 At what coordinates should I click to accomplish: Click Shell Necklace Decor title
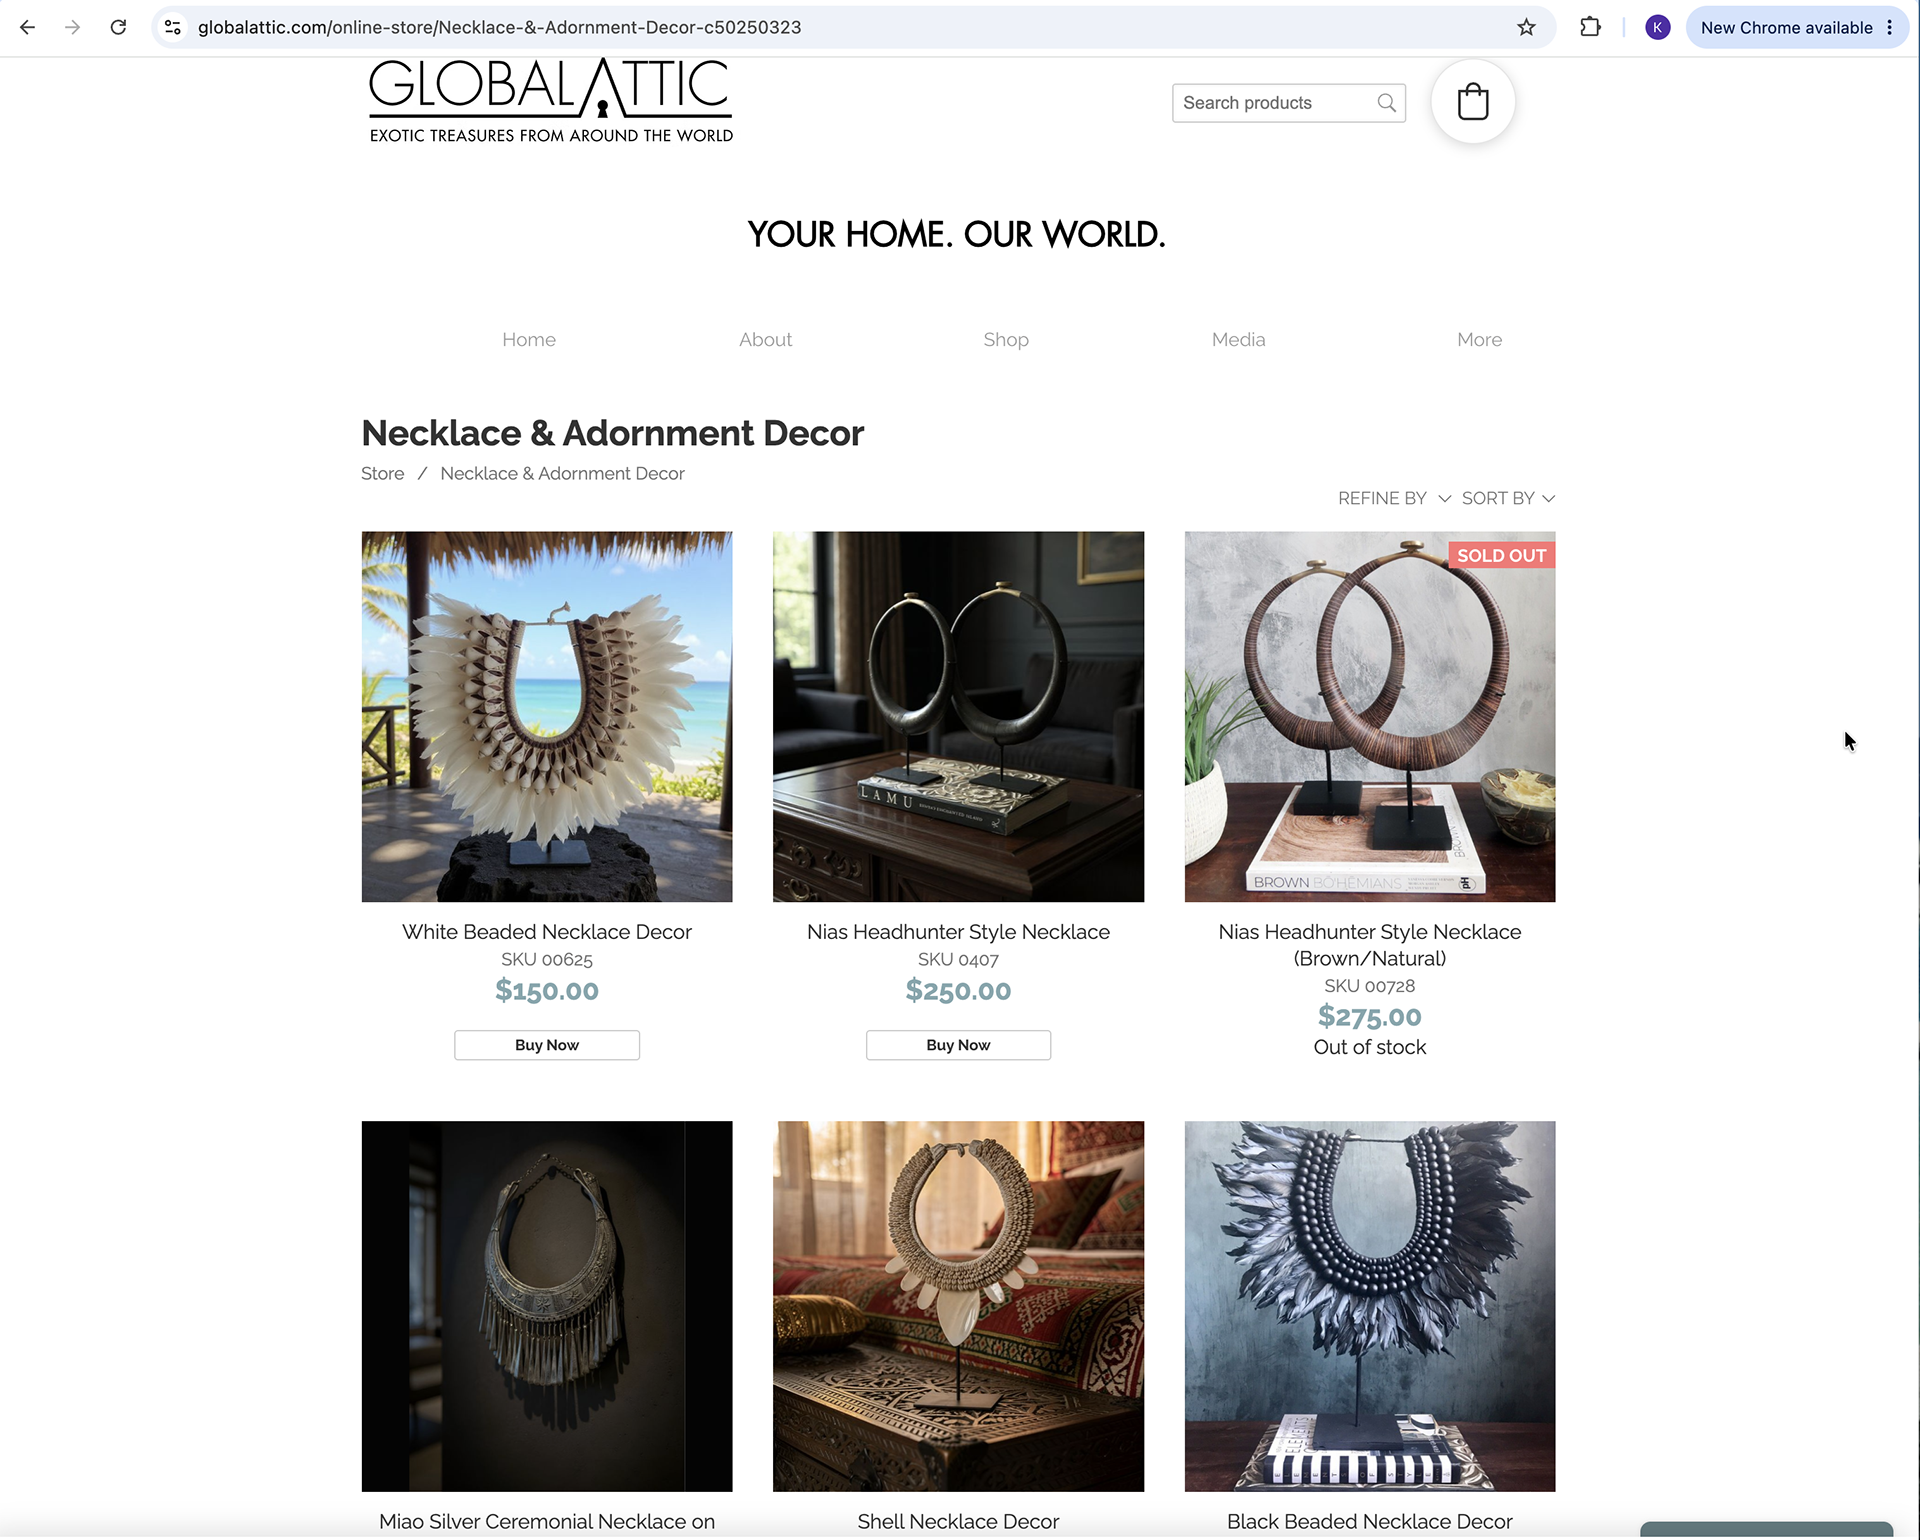click(958, 1522)
